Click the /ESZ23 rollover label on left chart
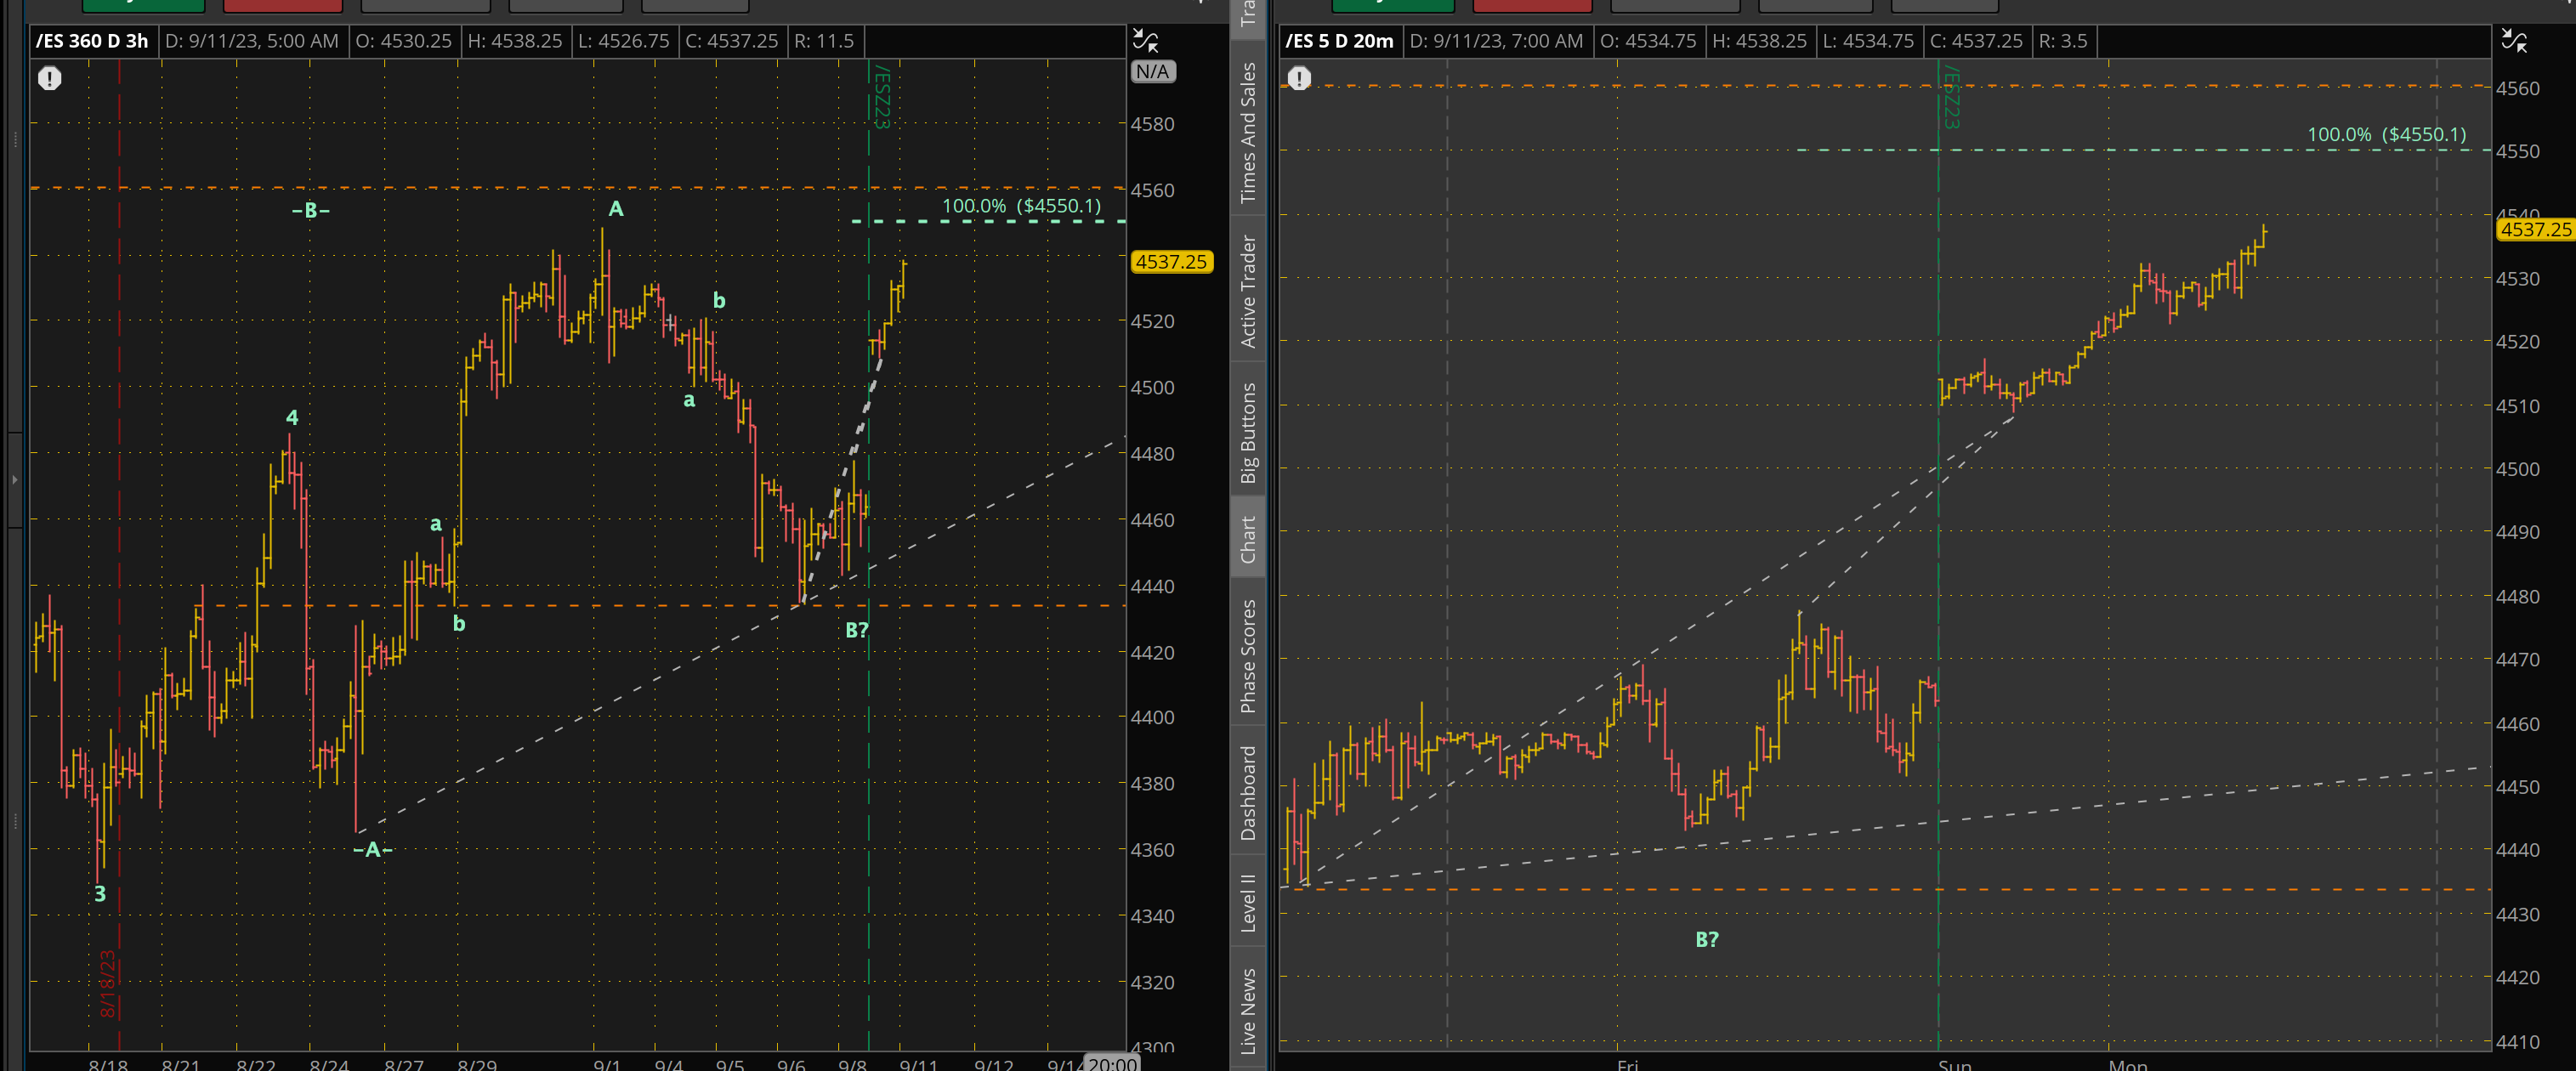The image size is (2576, 1071). point(881,97)
